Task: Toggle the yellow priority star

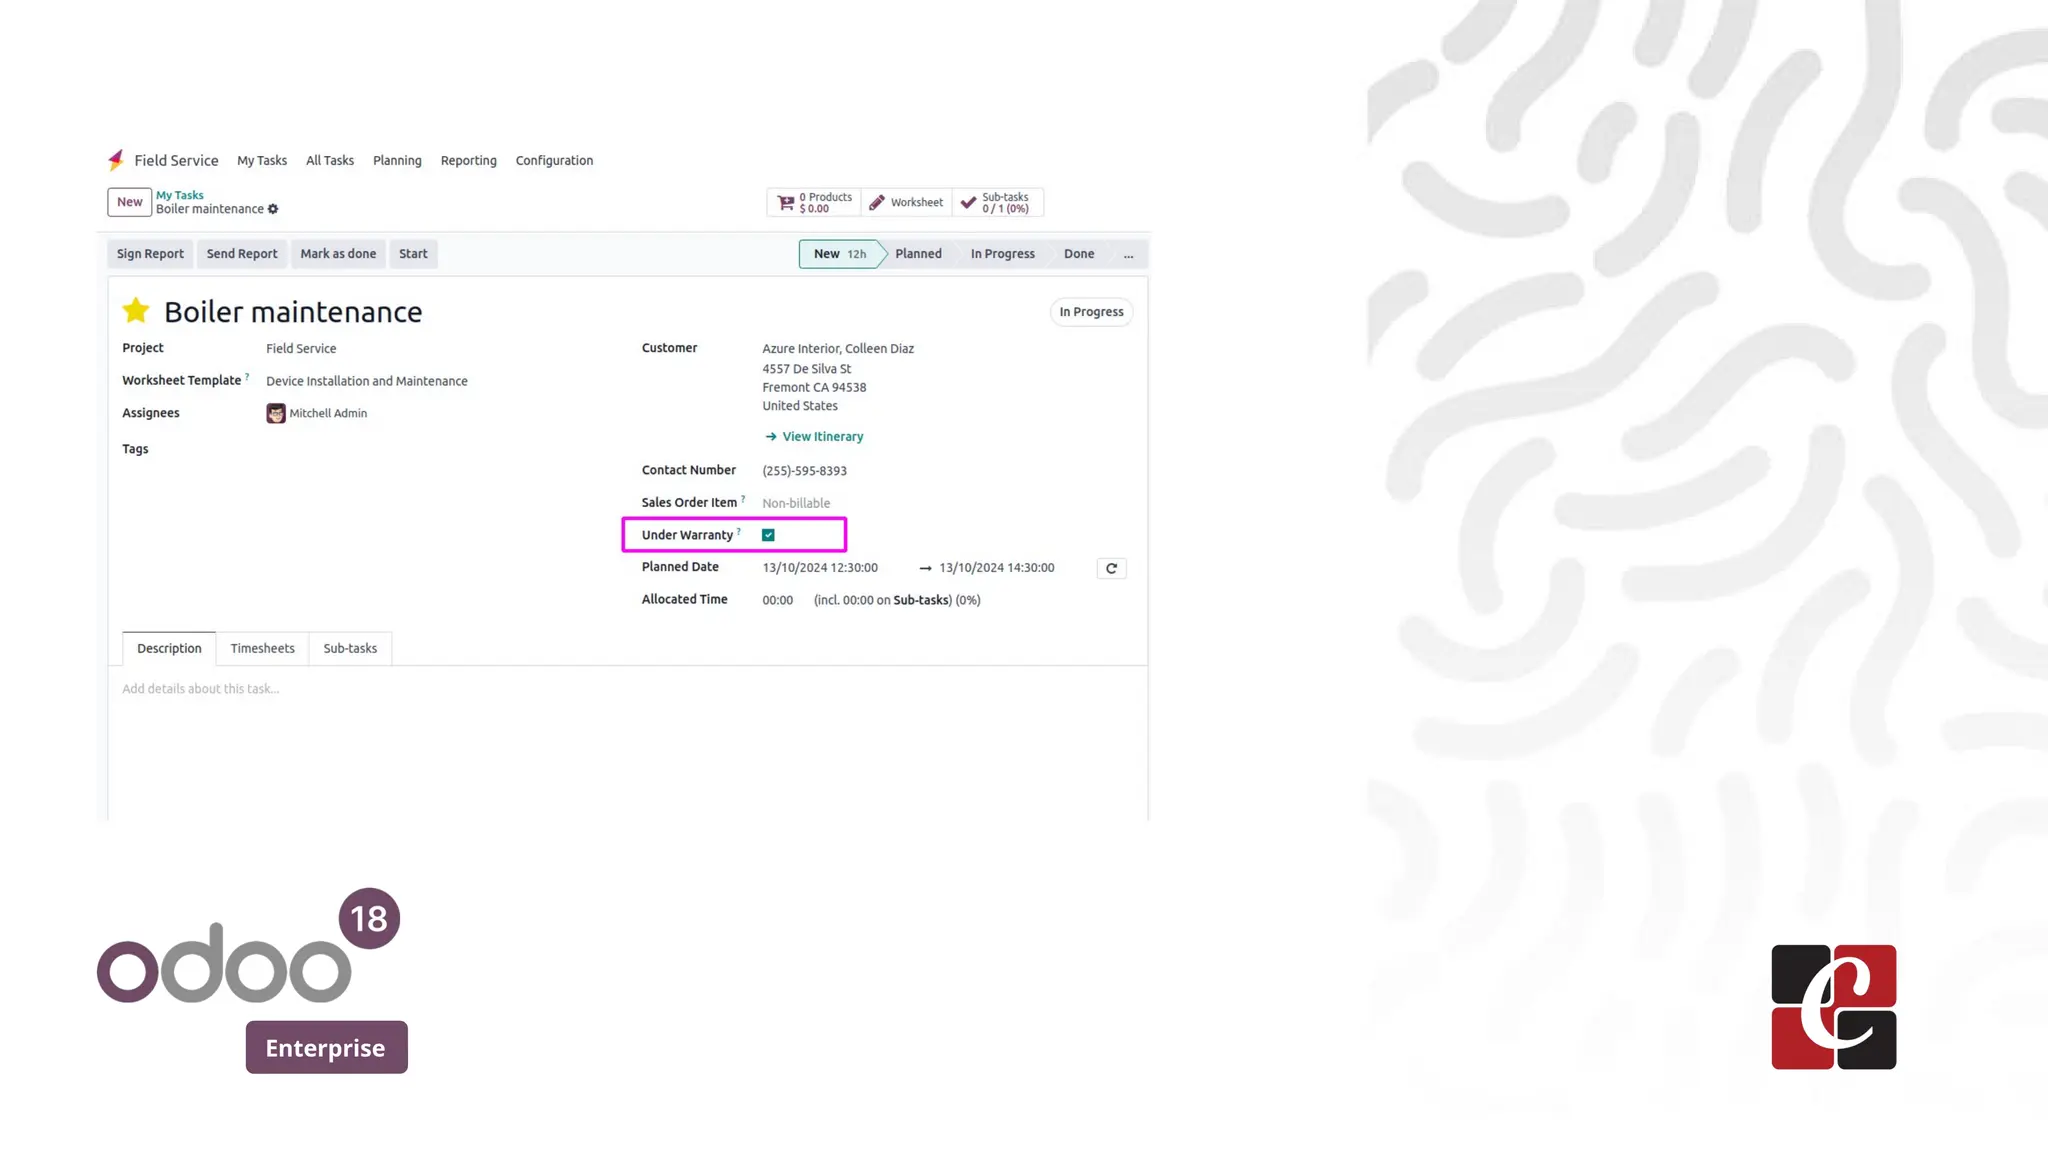Action: (136, 311)
